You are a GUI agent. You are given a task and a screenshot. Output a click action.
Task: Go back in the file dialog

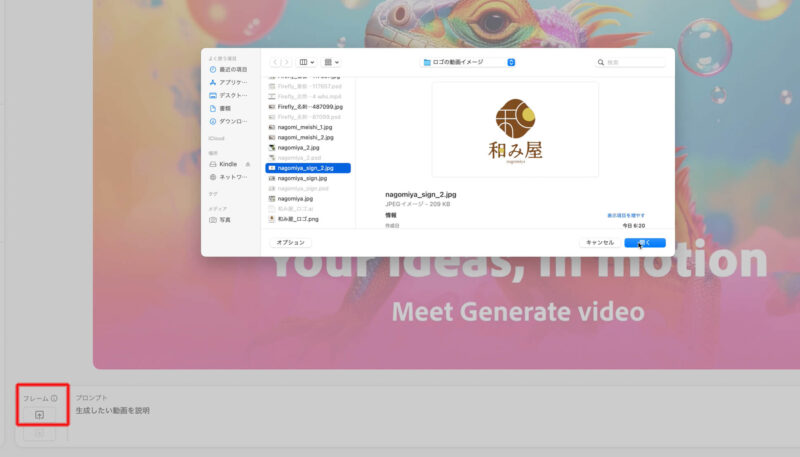tap(275, 62)
